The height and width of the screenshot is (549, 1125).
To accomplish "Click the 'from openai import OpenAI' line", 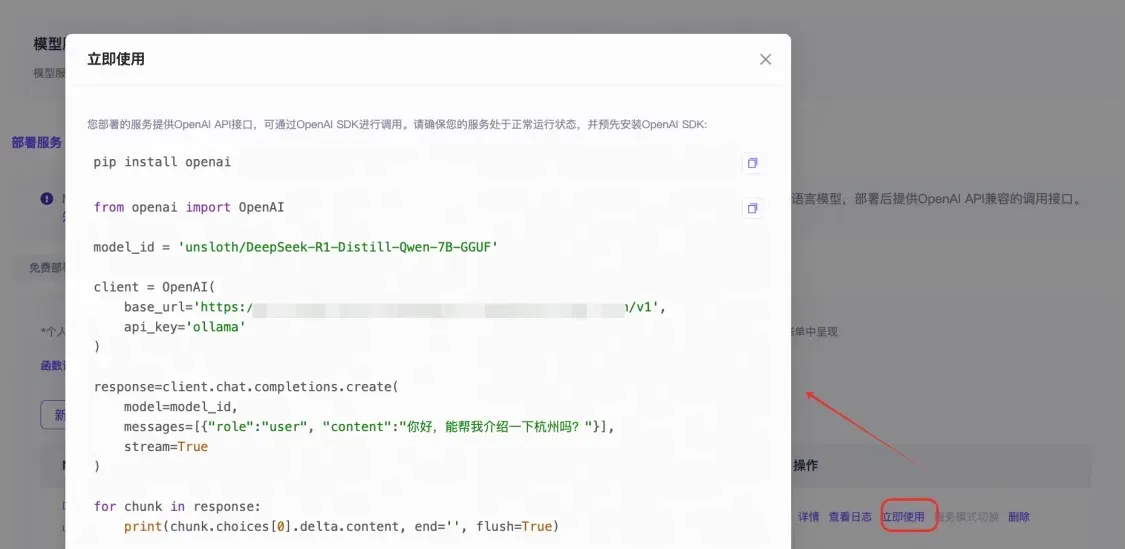I will point(189,207).
